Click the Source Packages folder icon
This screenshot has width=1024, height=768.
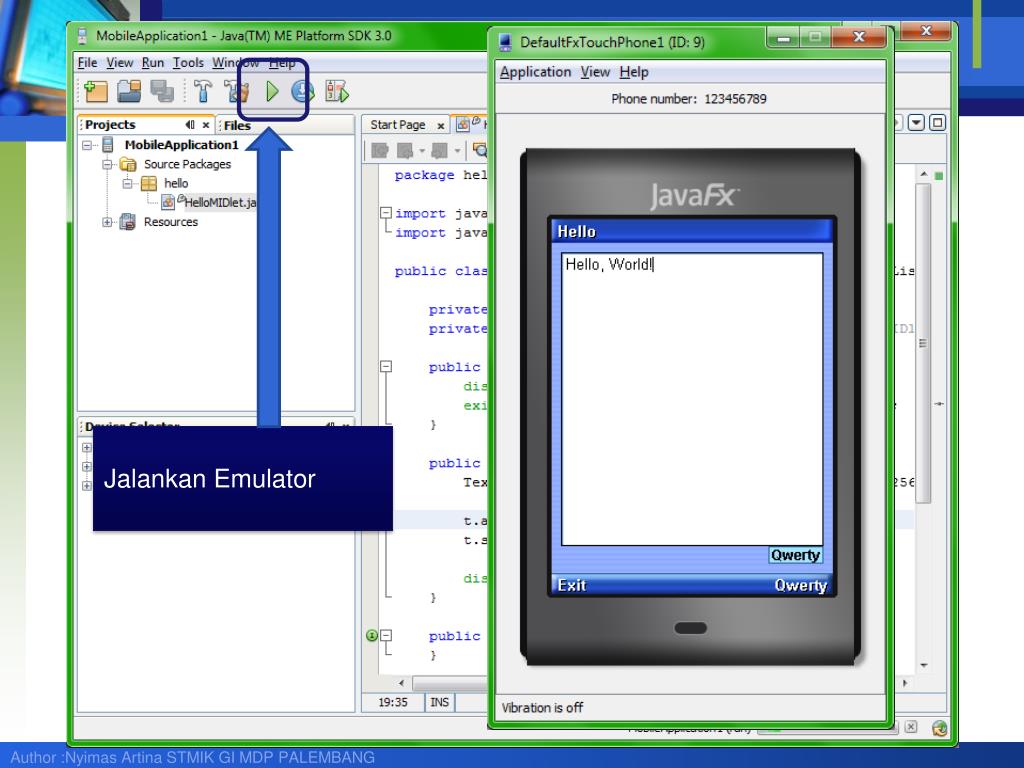pos(128,164)
